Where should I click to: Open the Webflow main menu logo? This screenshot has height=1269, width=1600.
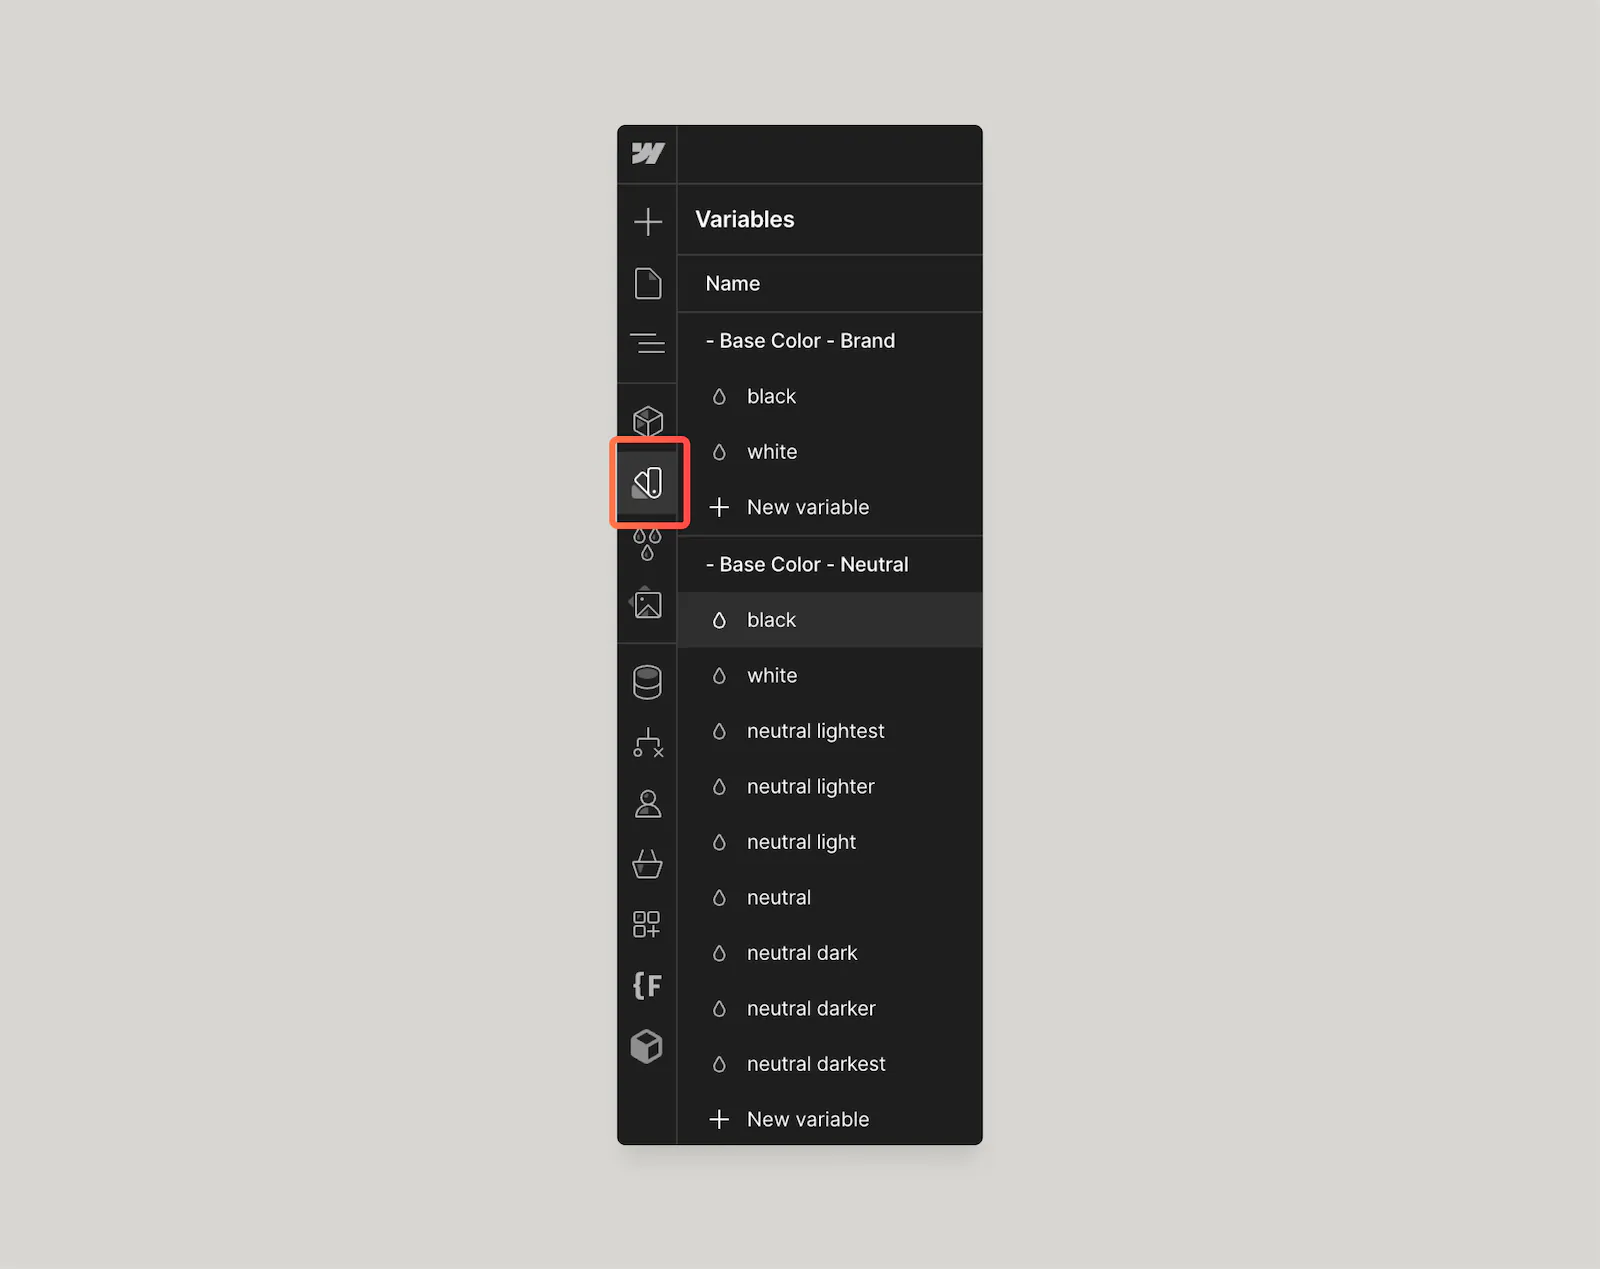tap(647, 153)
